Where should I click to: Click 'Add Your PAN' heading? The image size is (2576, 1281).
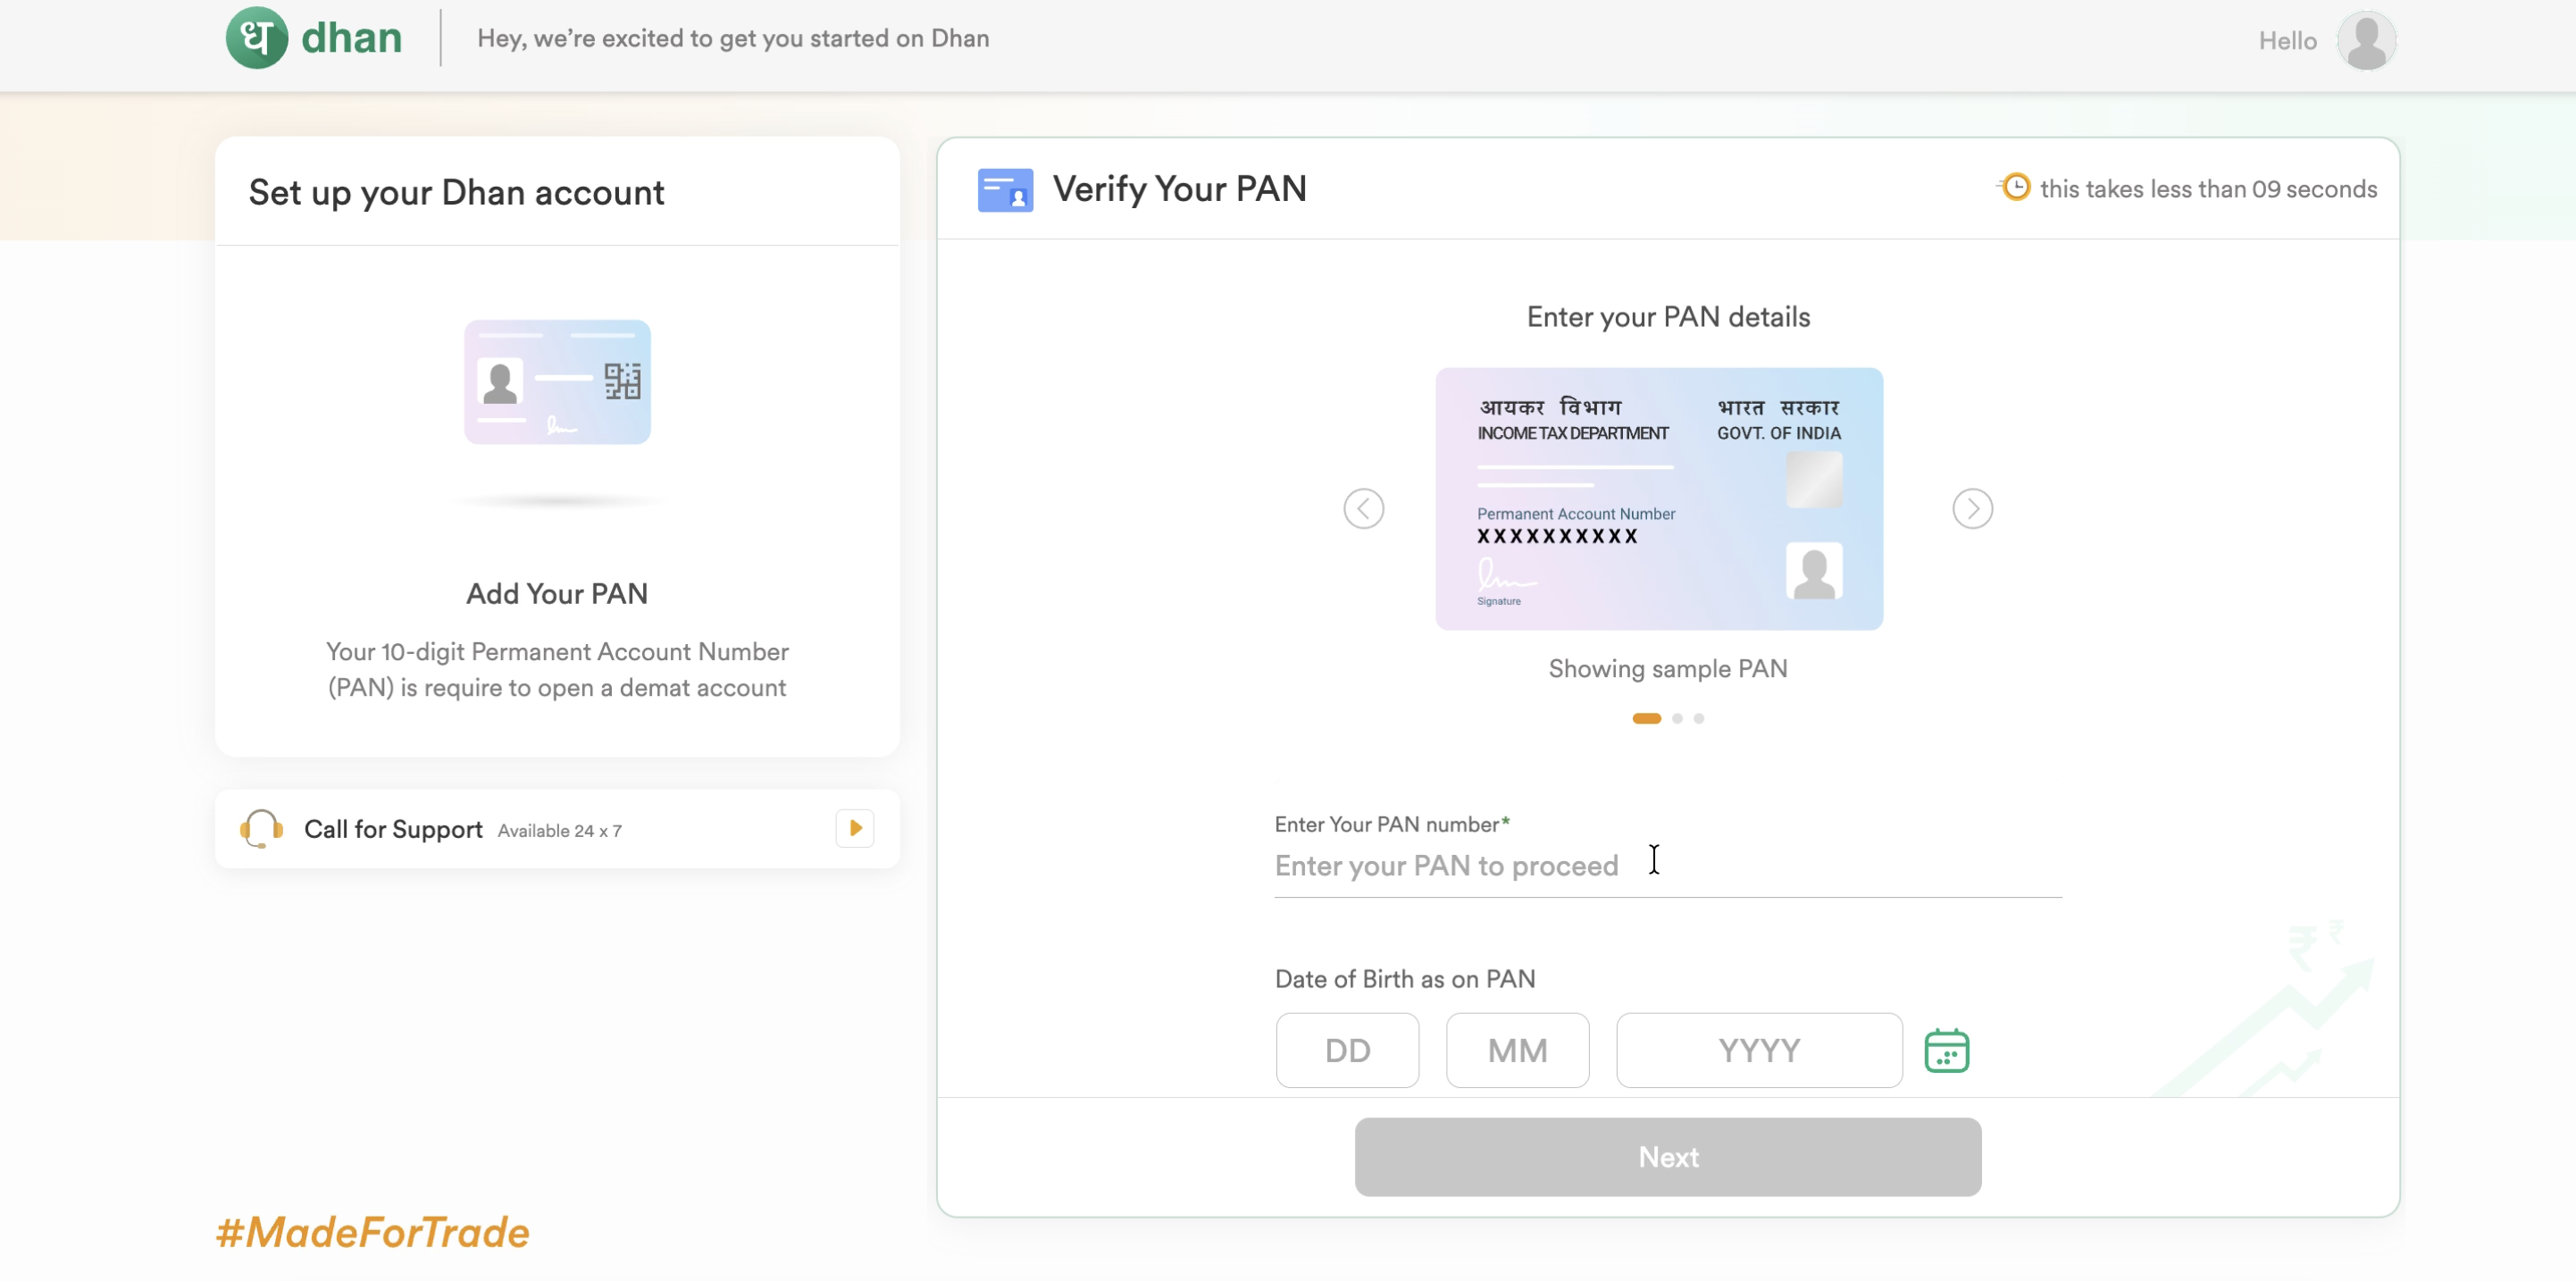pos(557,594)
